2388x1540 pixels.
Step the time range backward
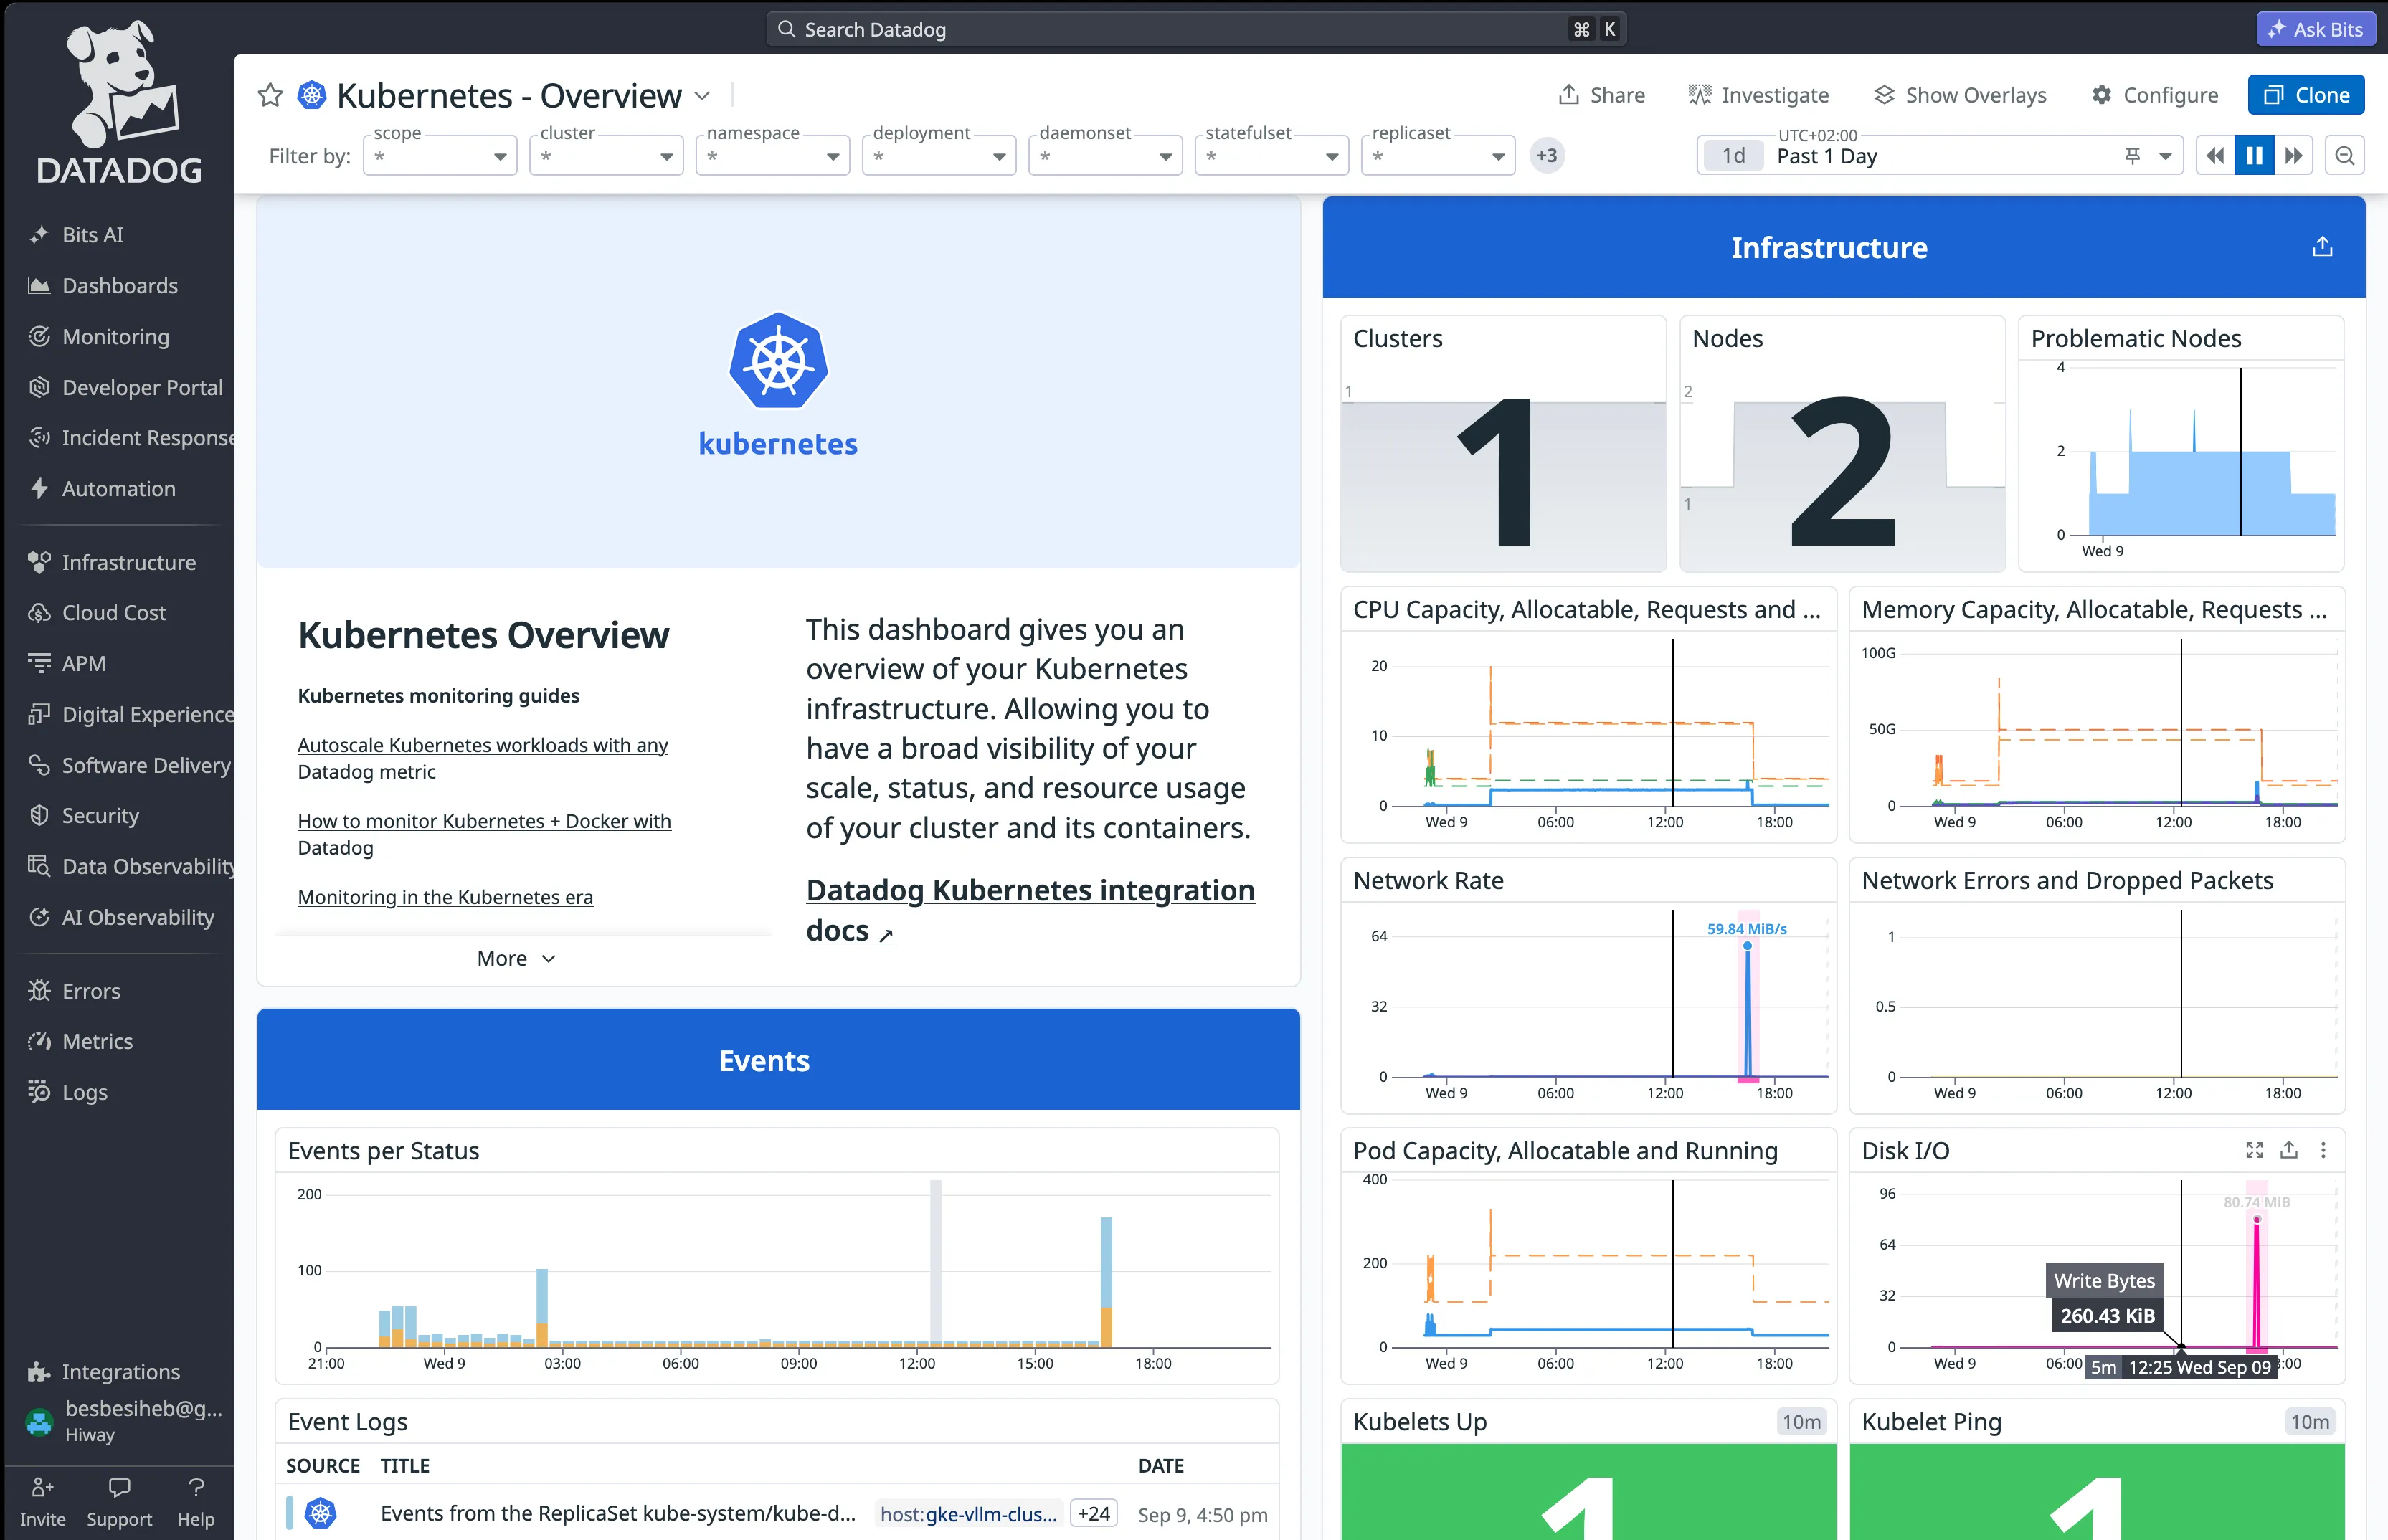coord(2215,156)
